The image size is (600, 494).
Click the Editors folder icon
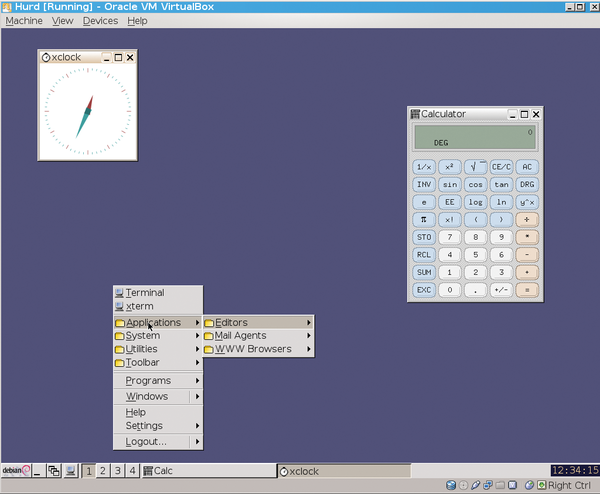pos(209,323)
